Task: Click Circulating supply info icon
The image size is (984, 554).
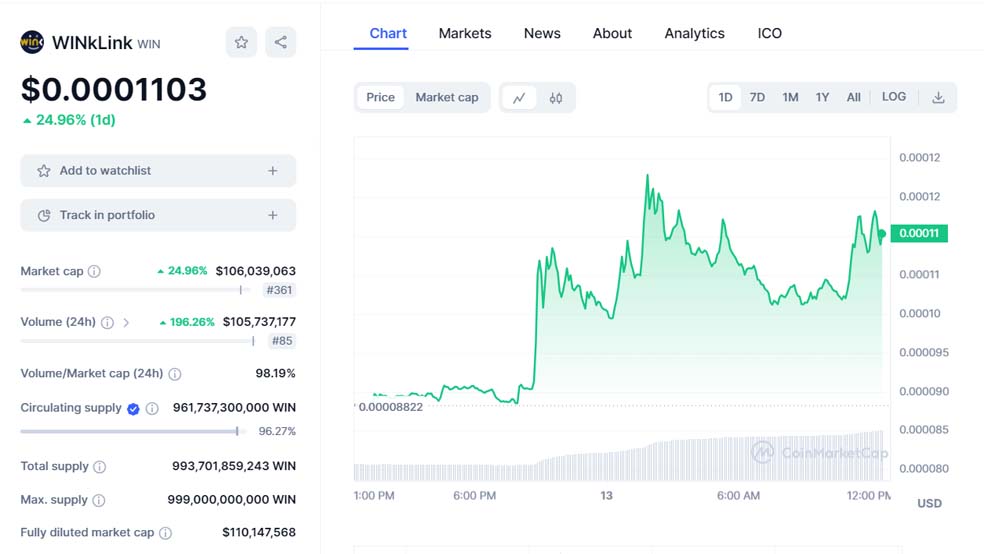Action: pyautogui.click(x=152, y=408)
